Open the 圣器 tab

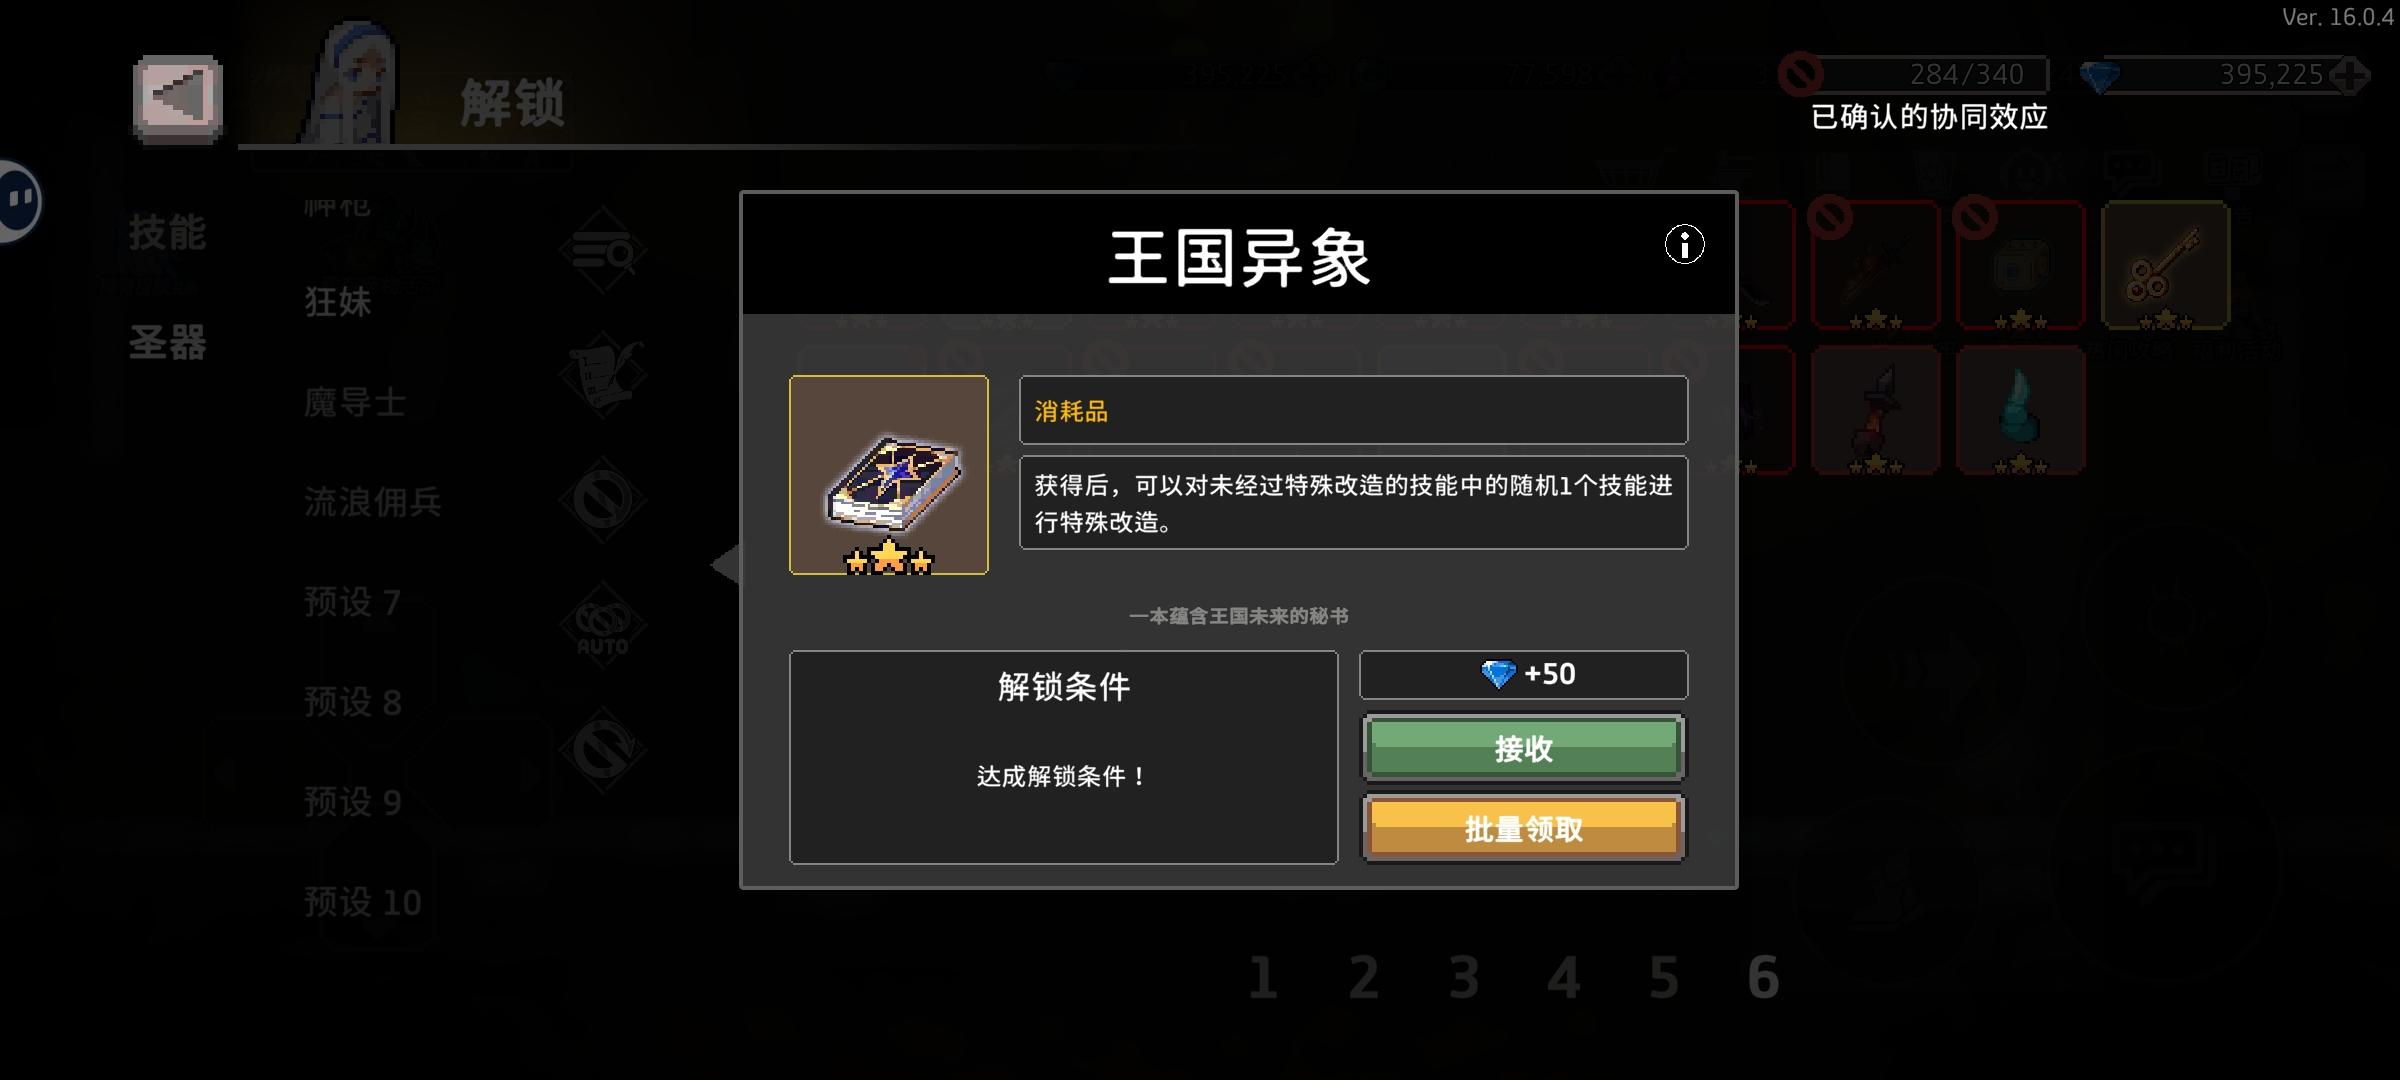pyautogui.click(x=167, y=342)
